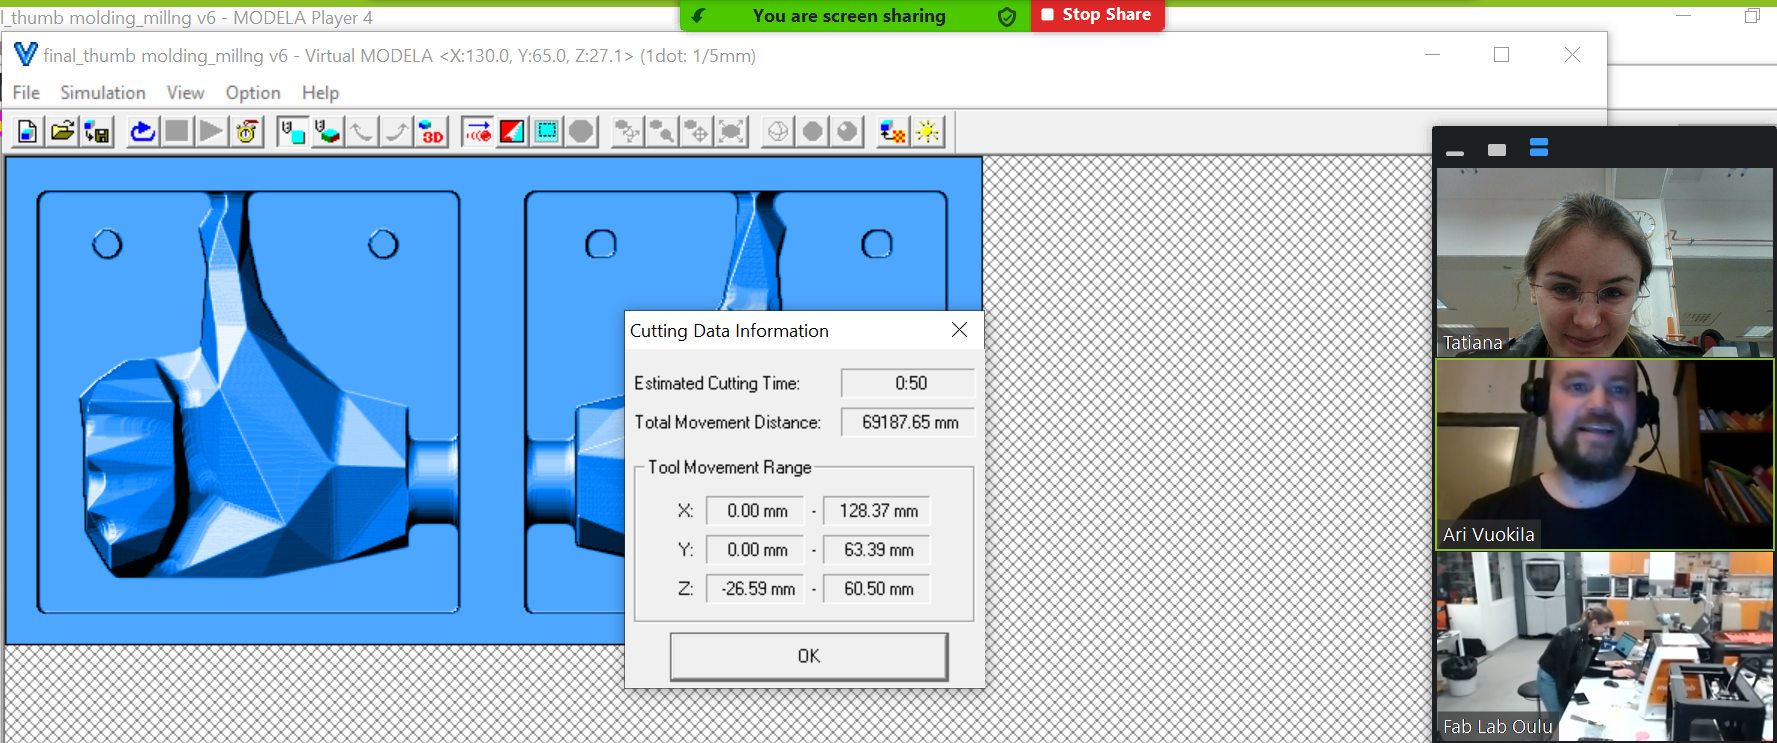Open the Option menu
This screenshot has height=743, width=1777.
pyautogui.click(x=253, y=92)
